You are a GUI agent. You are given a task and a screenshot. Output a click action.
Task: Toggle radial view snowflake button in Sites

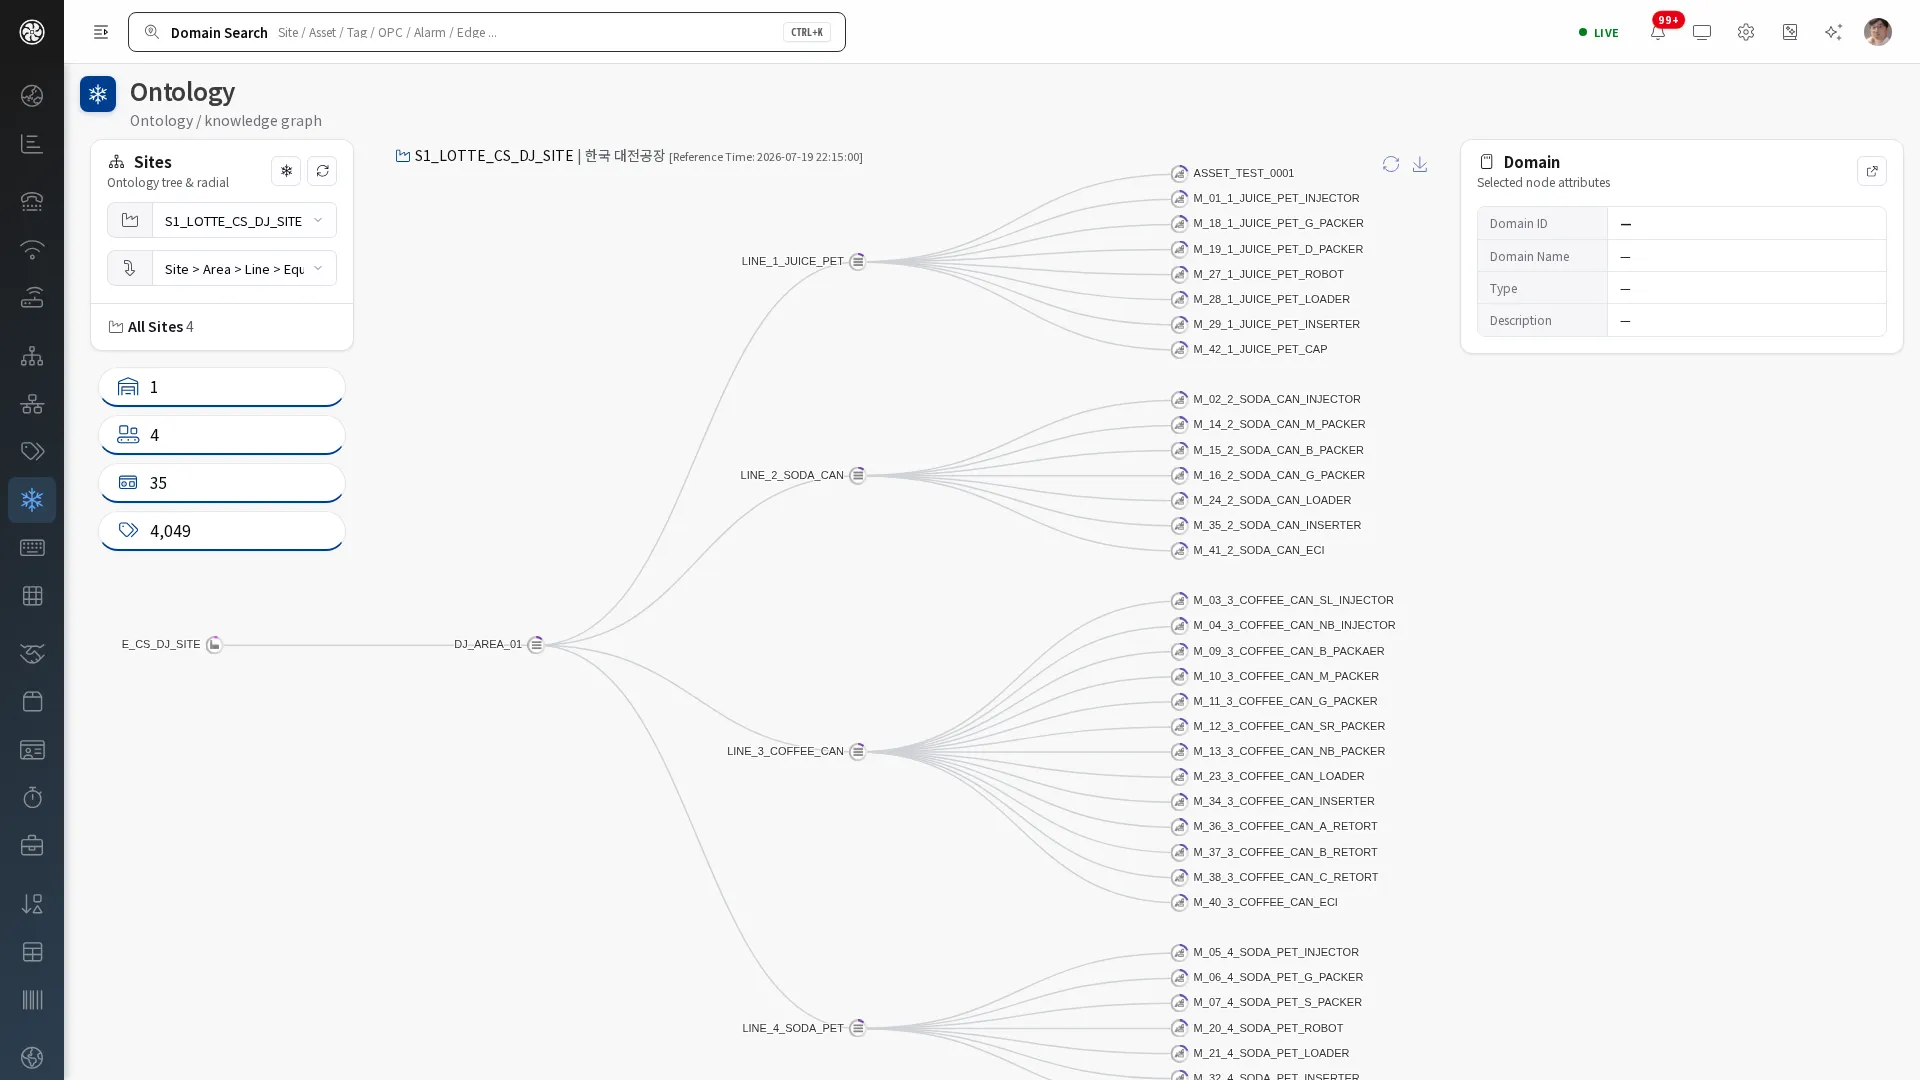[x=286, y=171]
